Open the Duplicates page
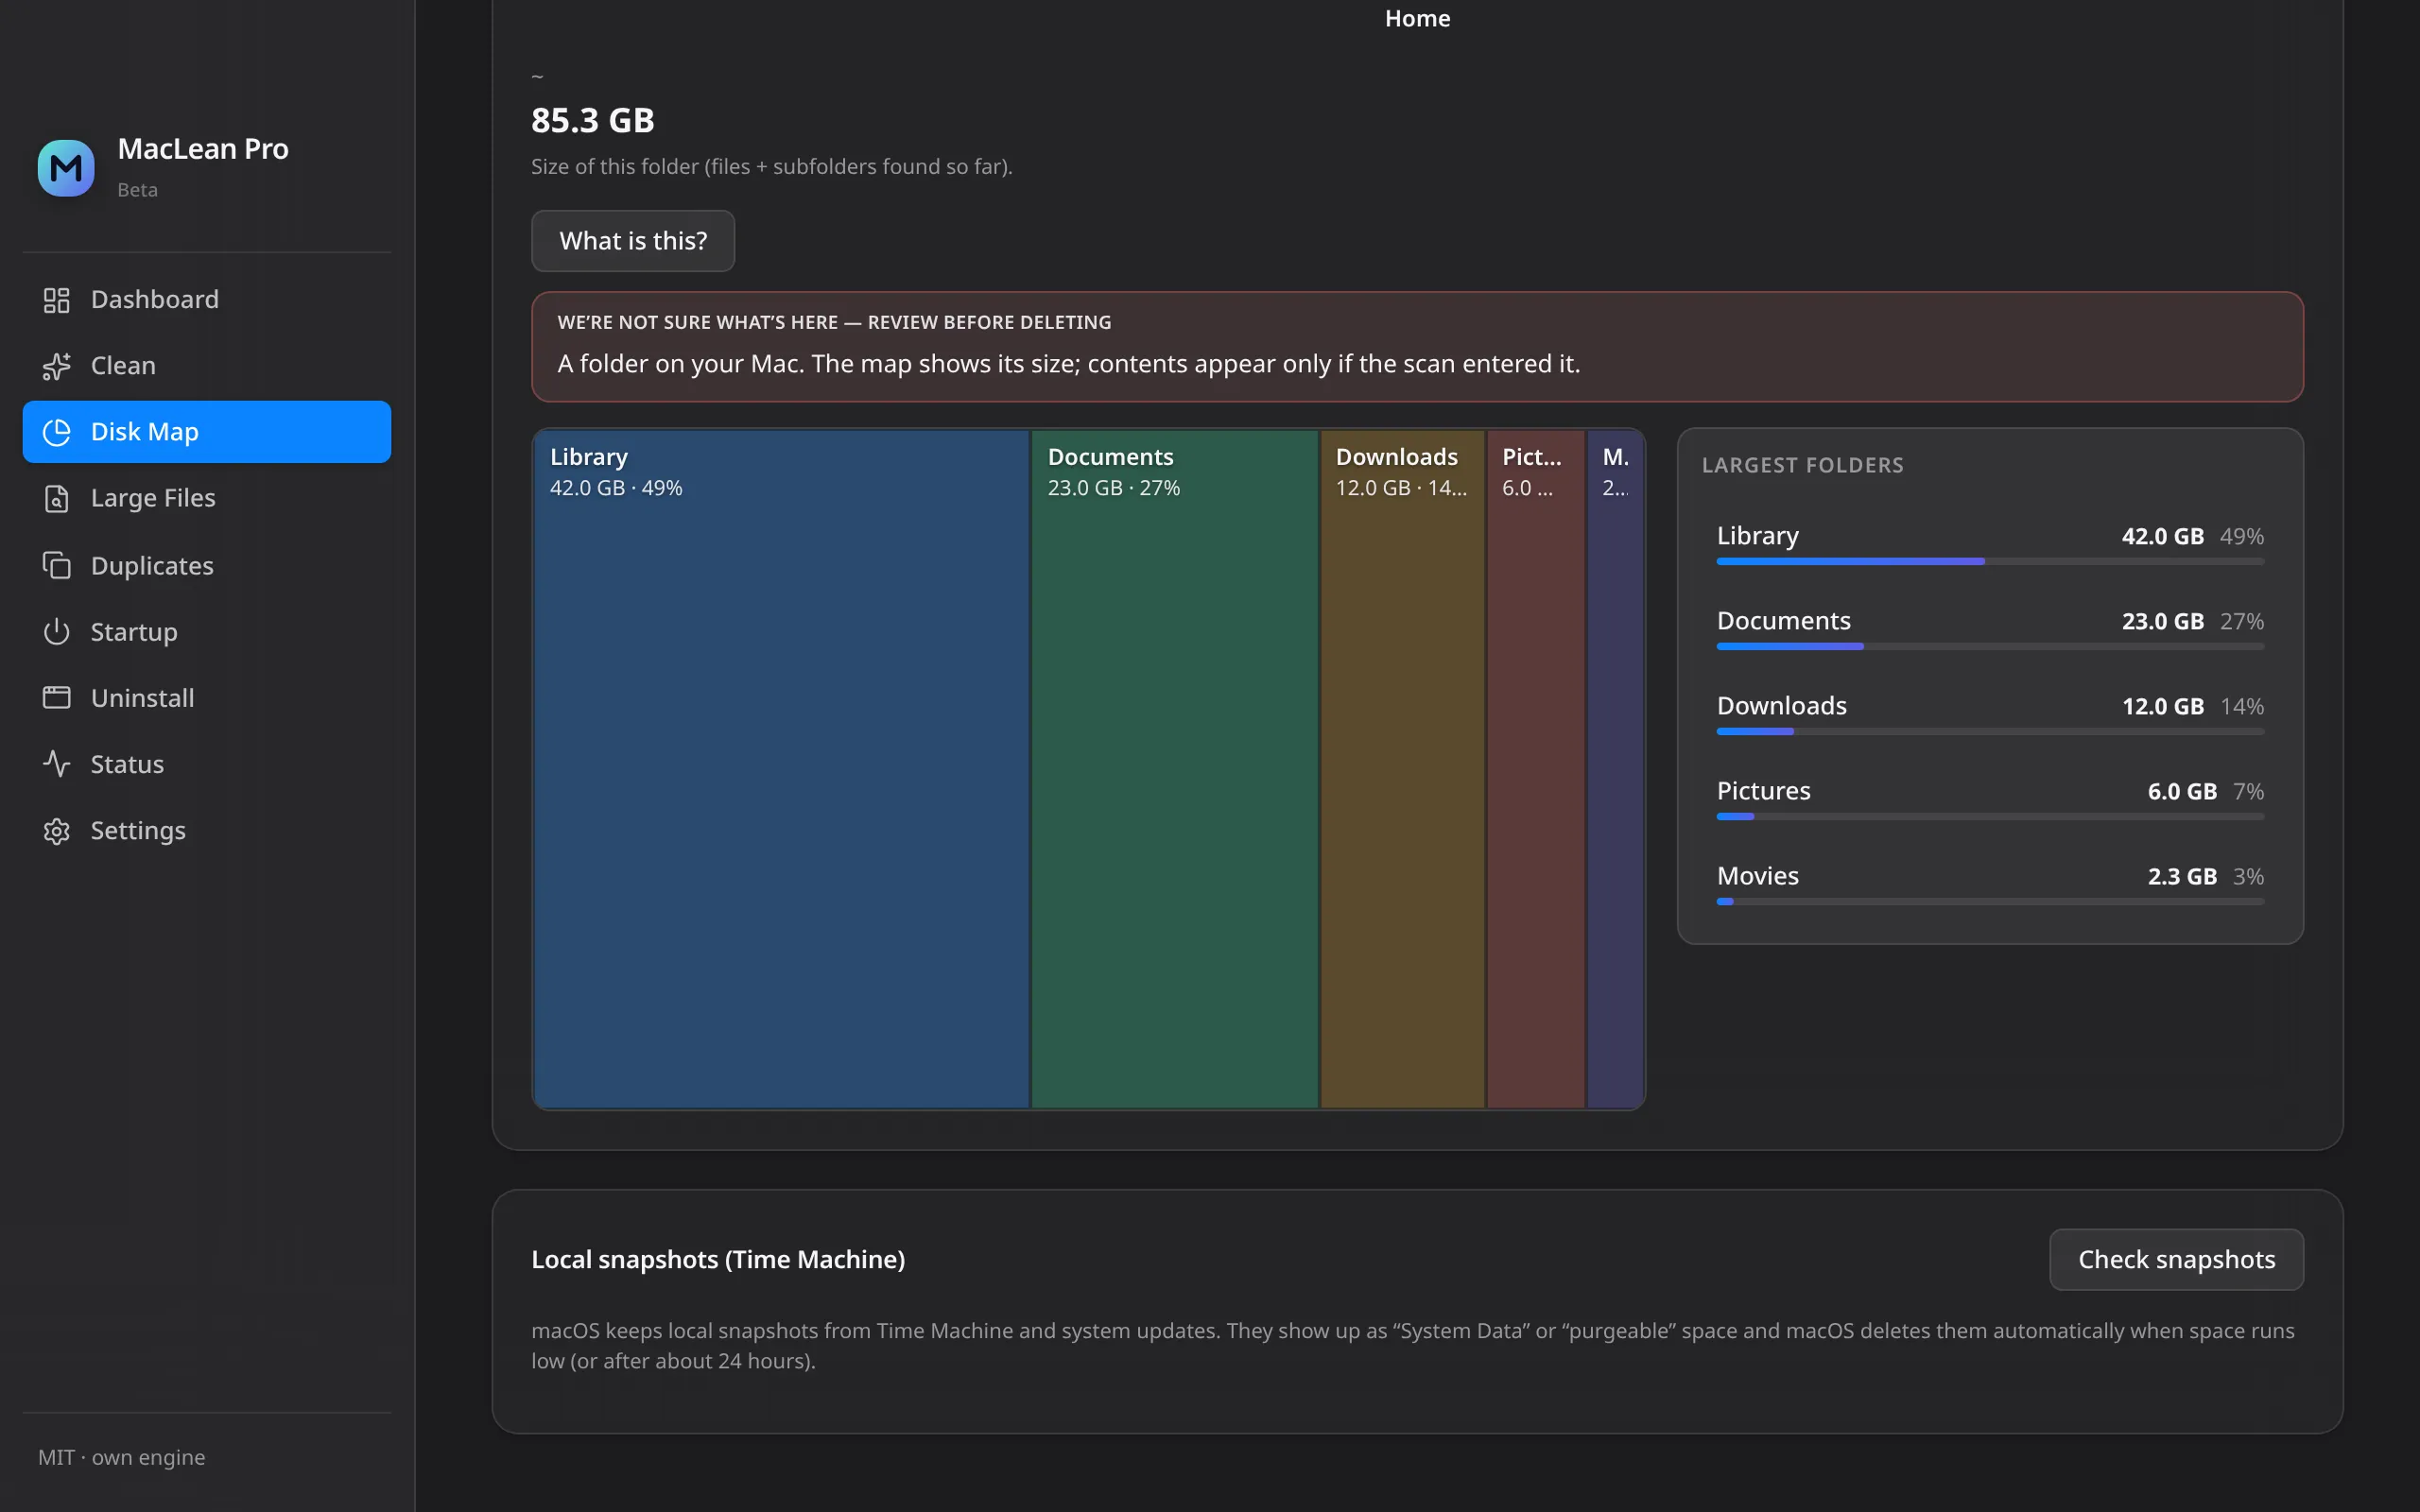Screen dimensions: 2420x1512 pyautogui.click(x=207, y=565)
